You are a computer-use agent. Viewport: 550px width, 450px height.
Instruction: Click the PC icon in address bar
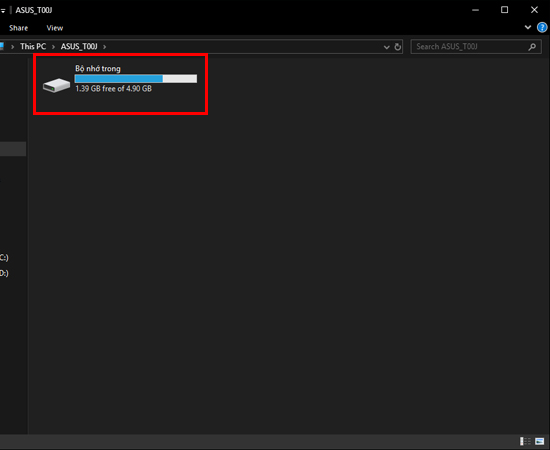click(2, 46)
